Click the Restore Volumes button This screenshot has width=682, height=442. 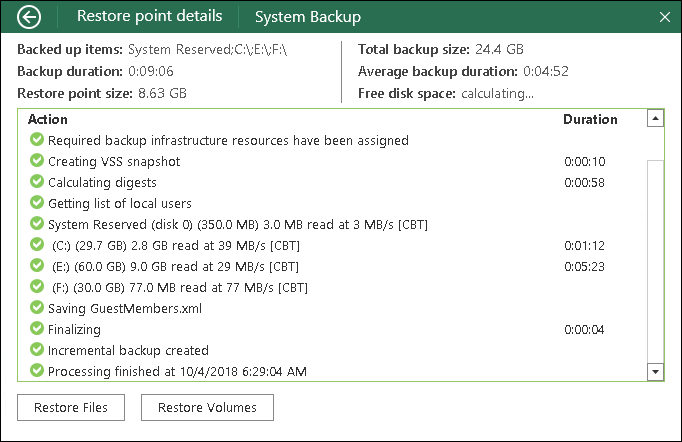coord(207,408)
